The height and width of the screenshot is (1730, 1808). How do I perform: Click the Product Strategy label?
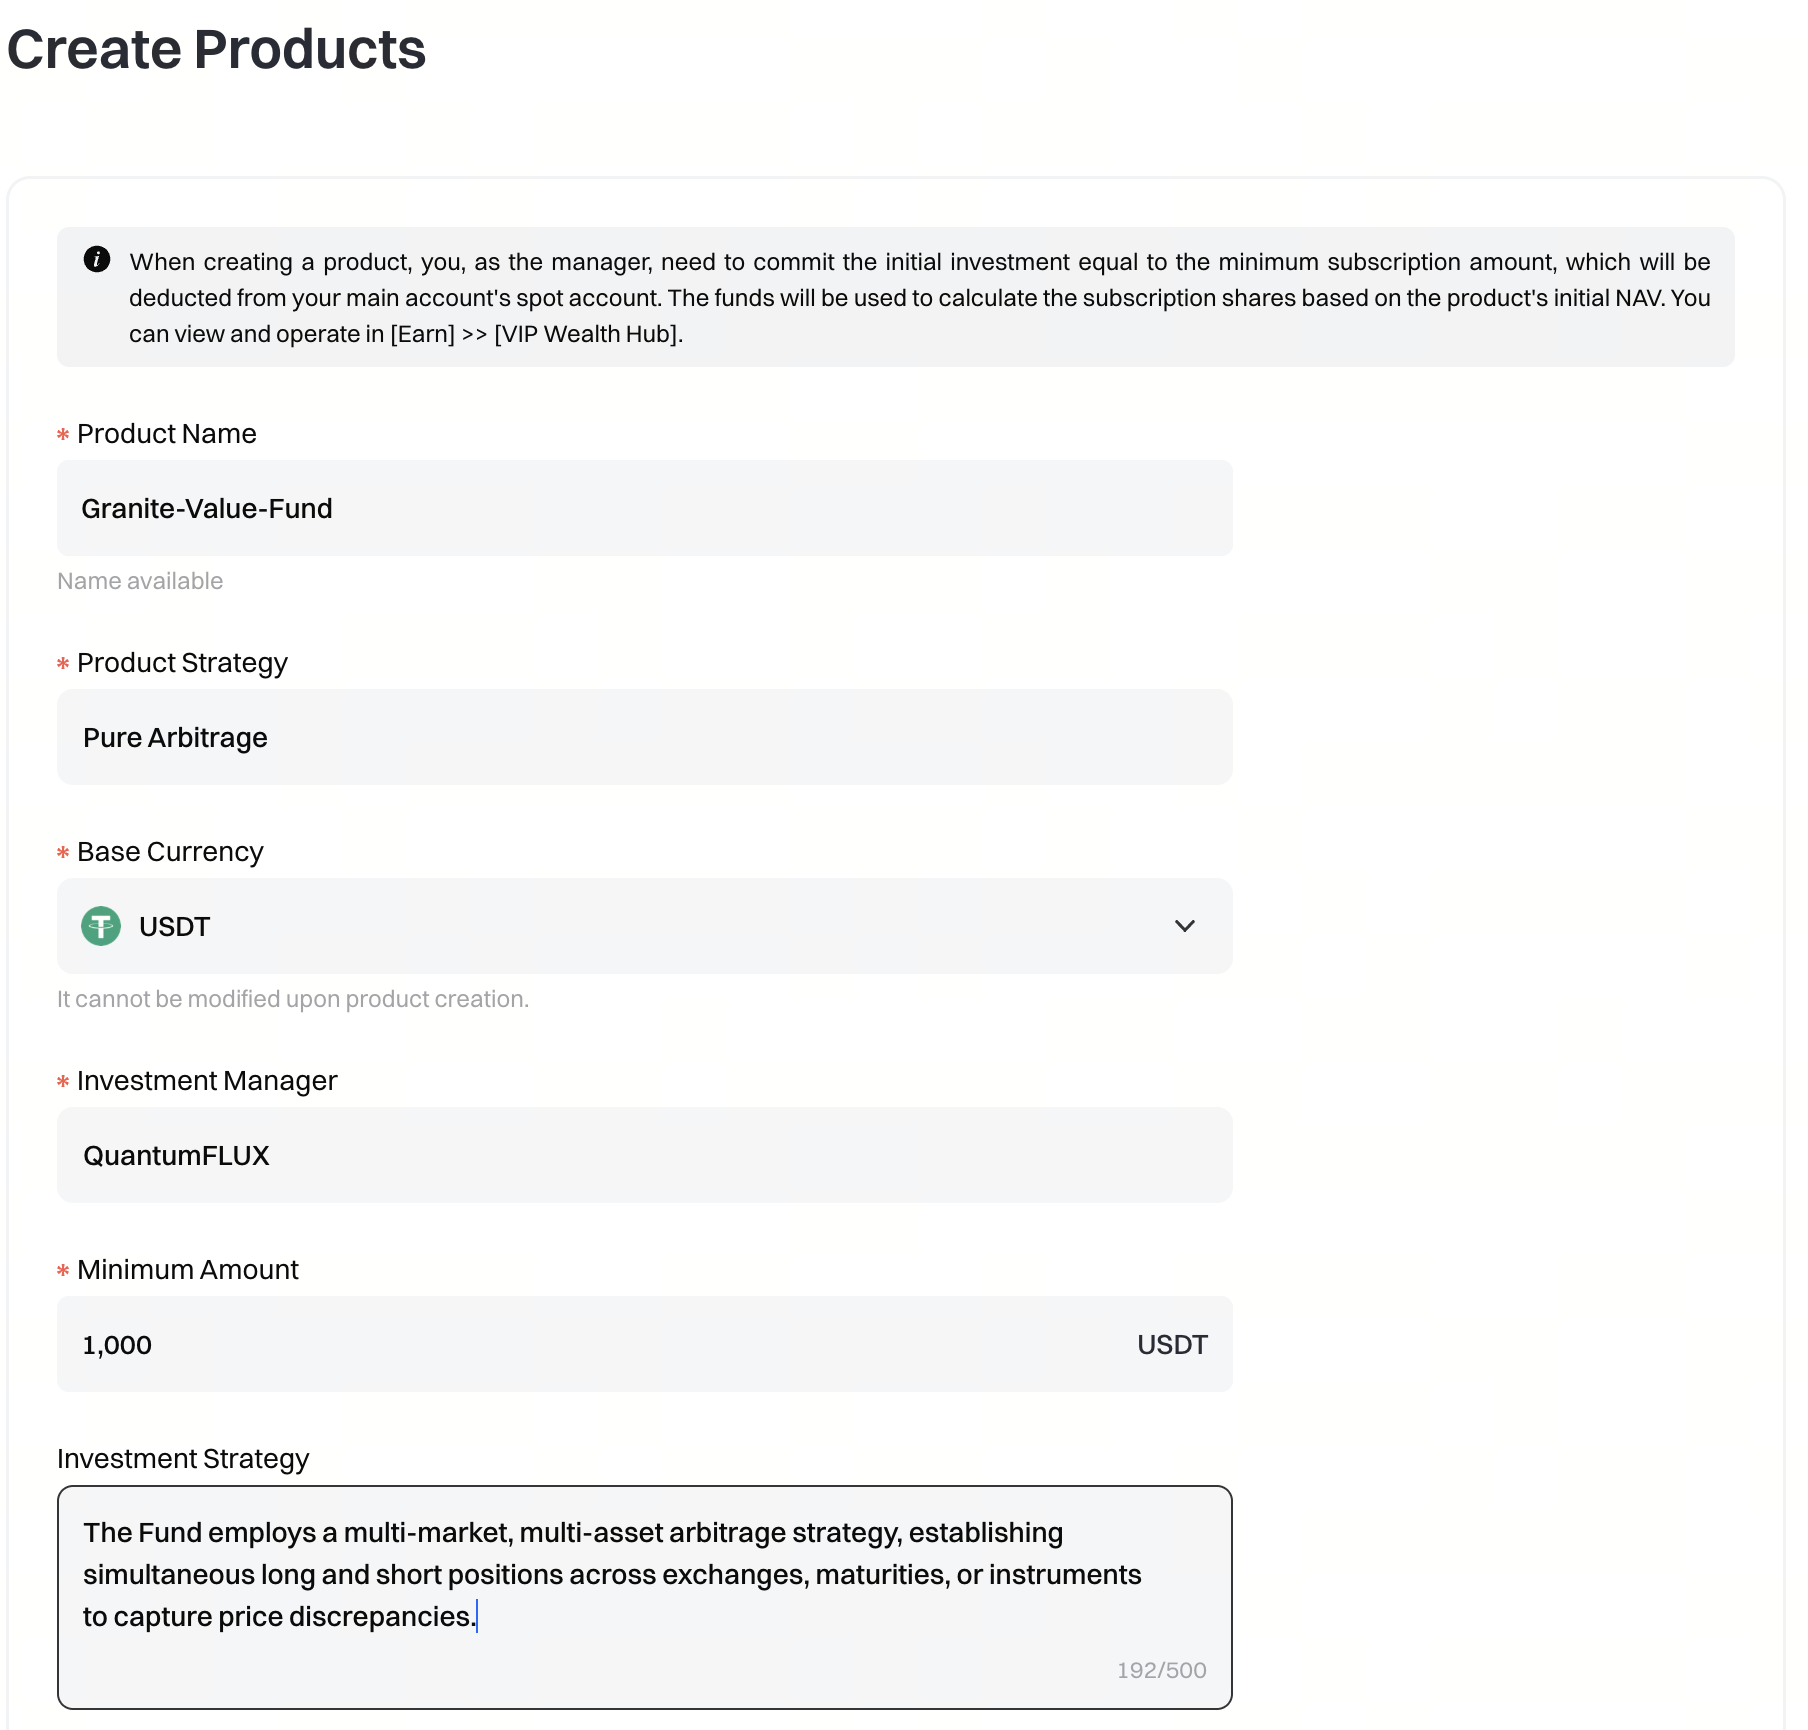(x=182, y=663)
